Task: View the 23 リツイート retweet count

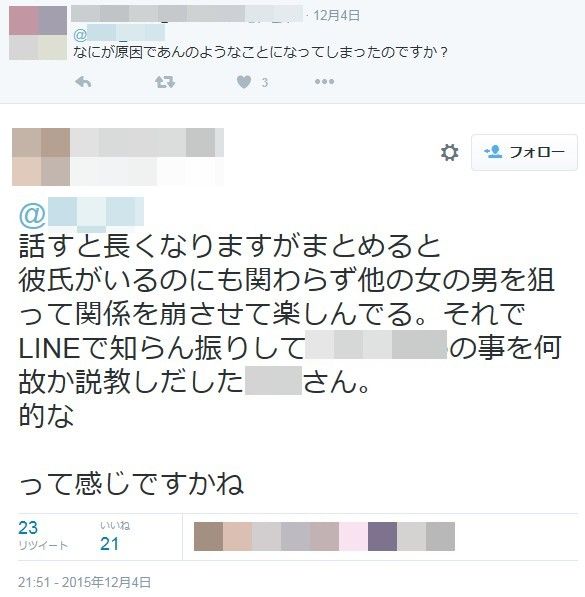Action: click(x=43, y=536)
